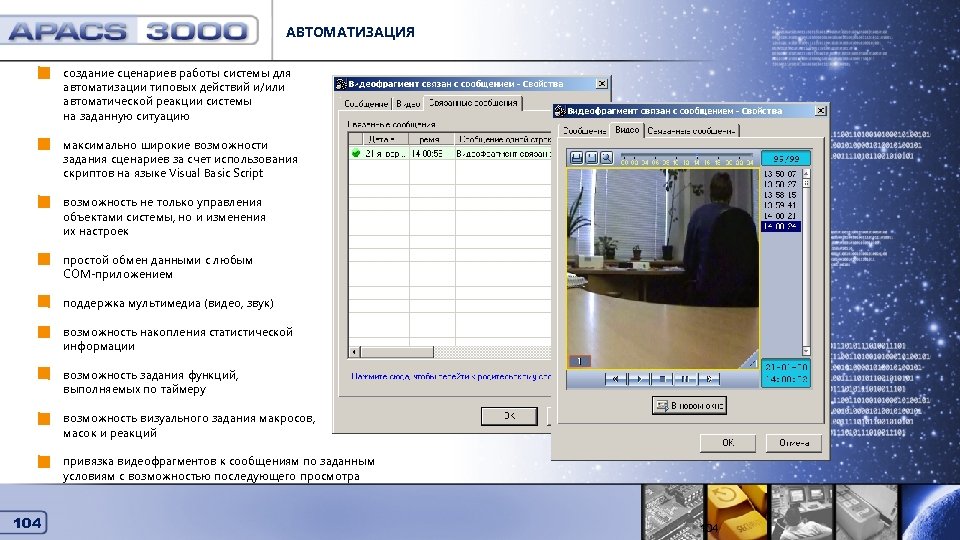Select the 14:00:21 time entry
Viewport: 960px width, 540px height.
click(x=780, y=216)
